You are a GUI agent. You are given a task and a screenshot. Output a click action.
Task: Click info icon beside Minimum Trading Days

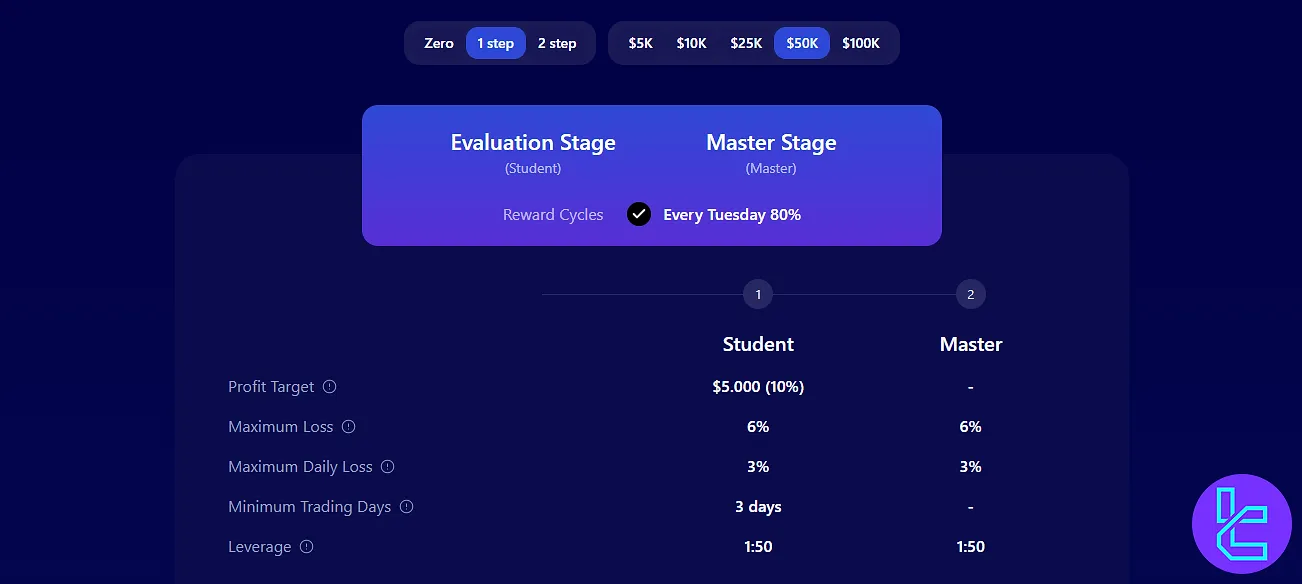tap(407, 507)
